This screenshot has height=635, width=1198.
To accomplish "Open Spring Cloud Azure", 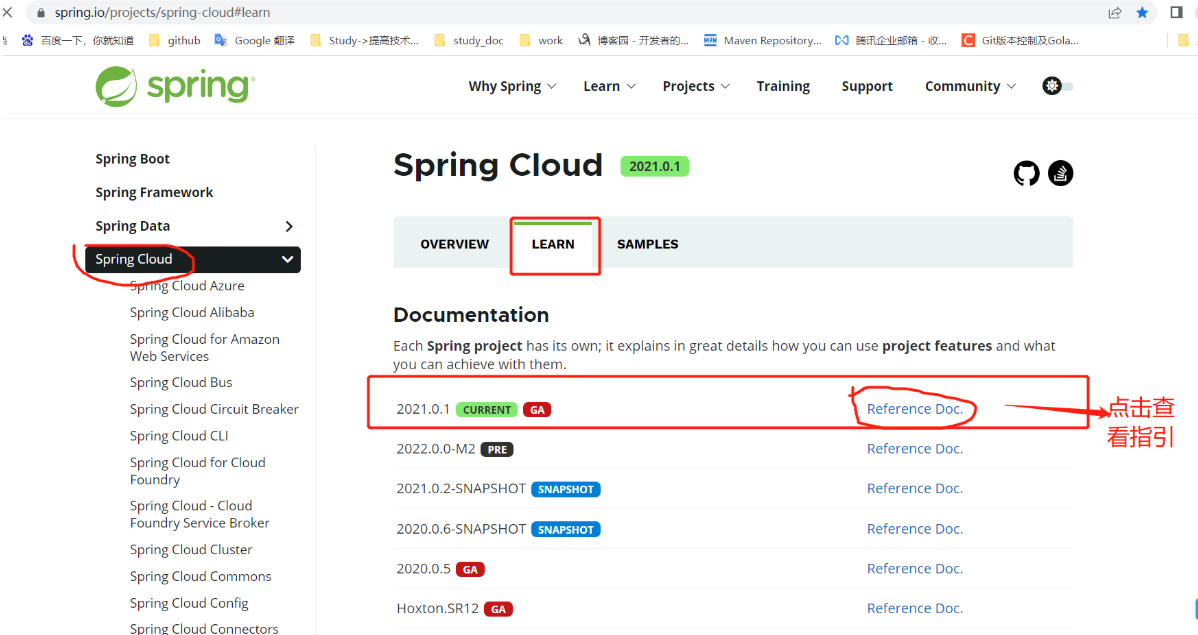I will click(x=187, y=286).
